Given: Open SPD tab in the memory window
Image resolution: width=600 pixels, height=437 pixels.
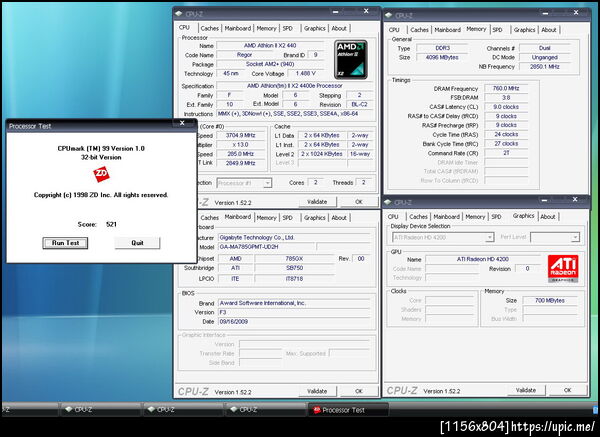Looking at the screenshot, I should [497, 30].
